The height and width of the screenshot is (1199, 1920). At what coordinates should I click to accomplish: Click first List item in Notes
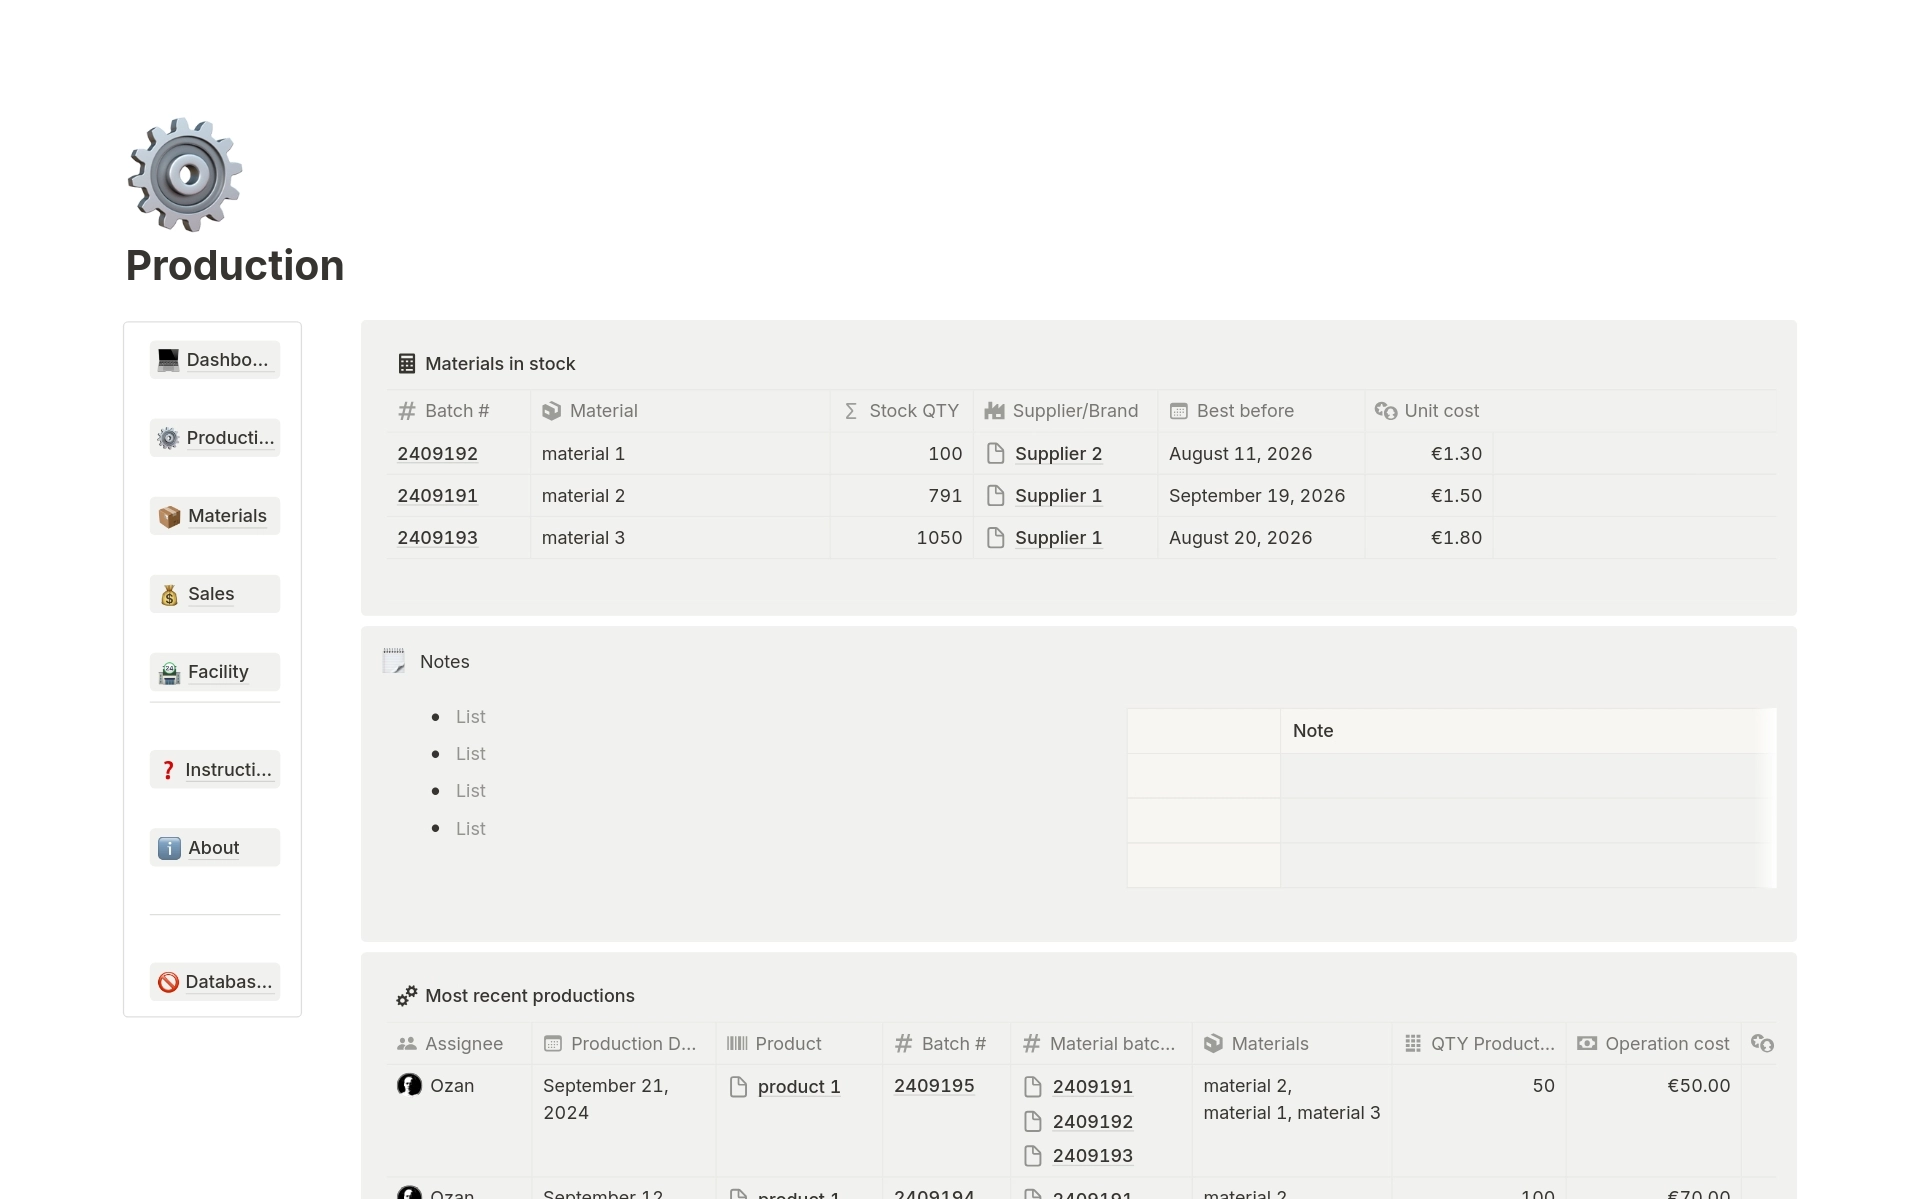[x=471, y=716]
